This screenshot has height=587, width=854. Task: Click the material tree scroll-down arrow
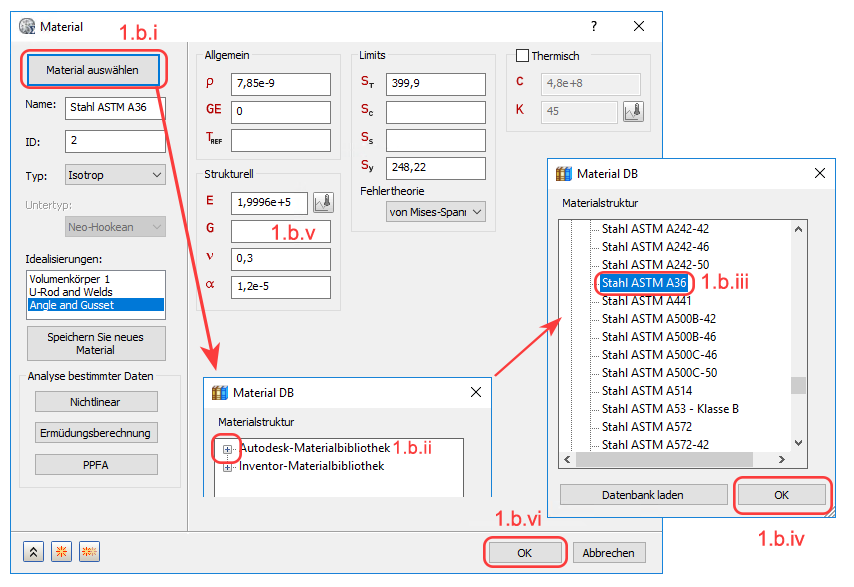tap(798, 443)
